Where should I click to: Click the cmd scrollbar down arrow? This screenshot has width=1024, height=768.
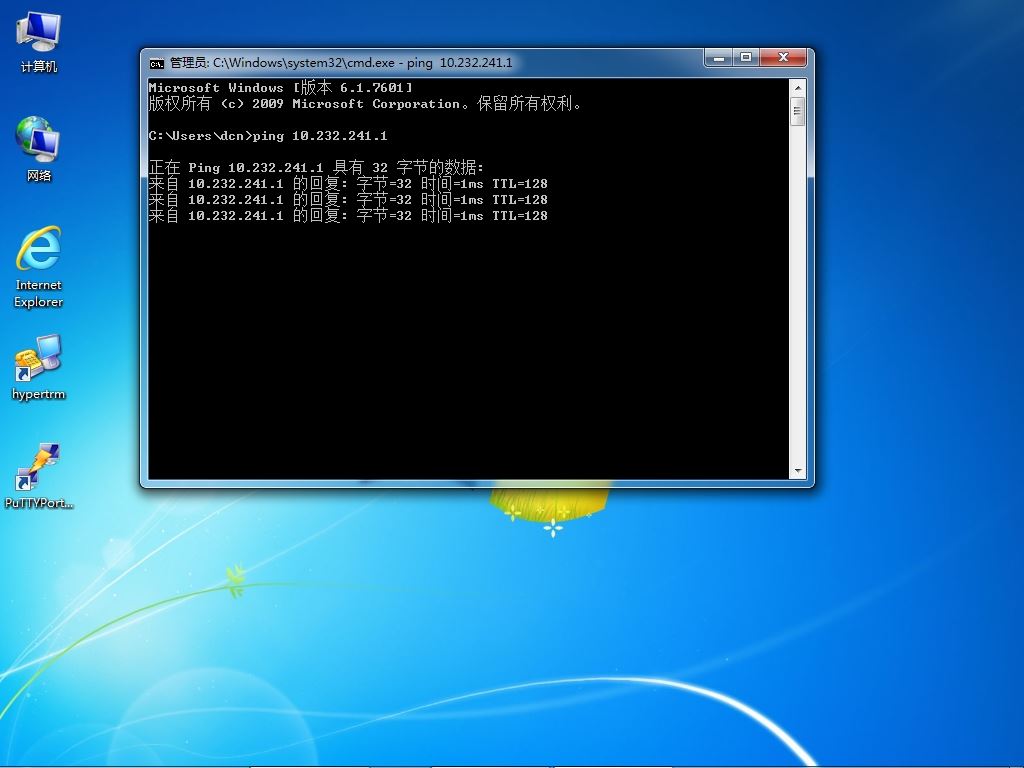point(797,470)
